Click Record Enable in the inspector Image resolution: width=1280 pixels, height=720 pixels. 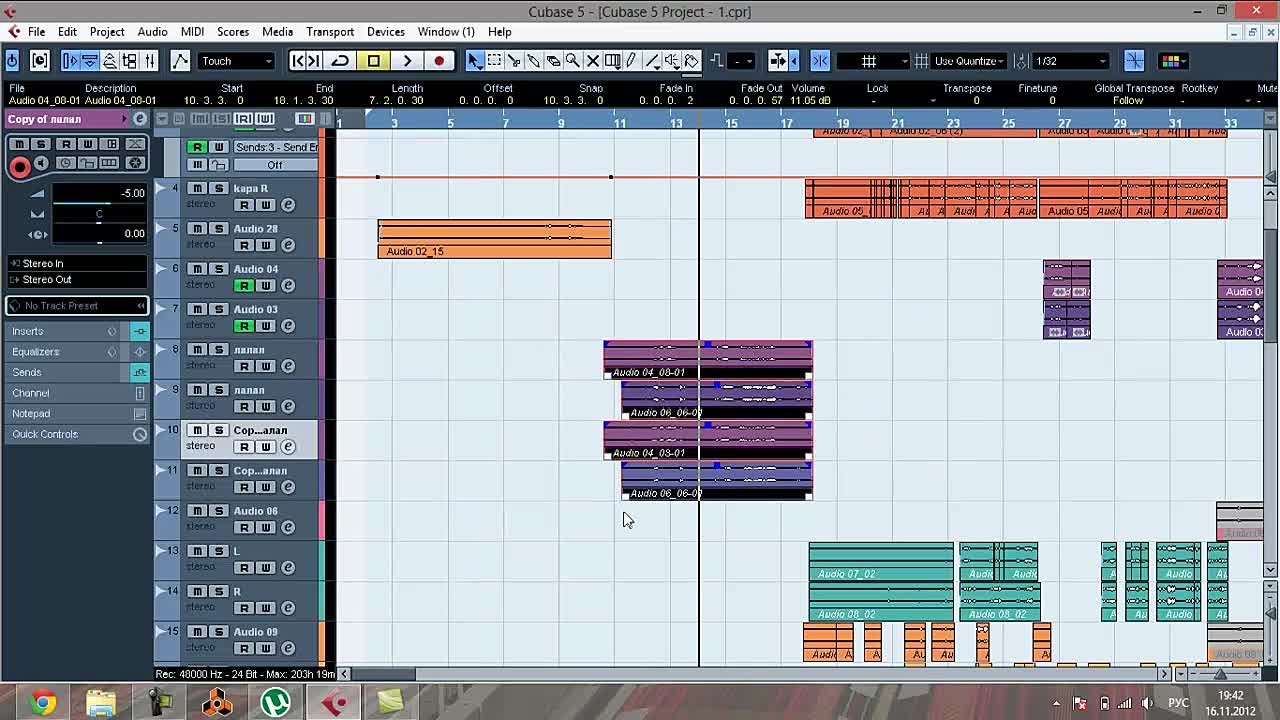19,166
